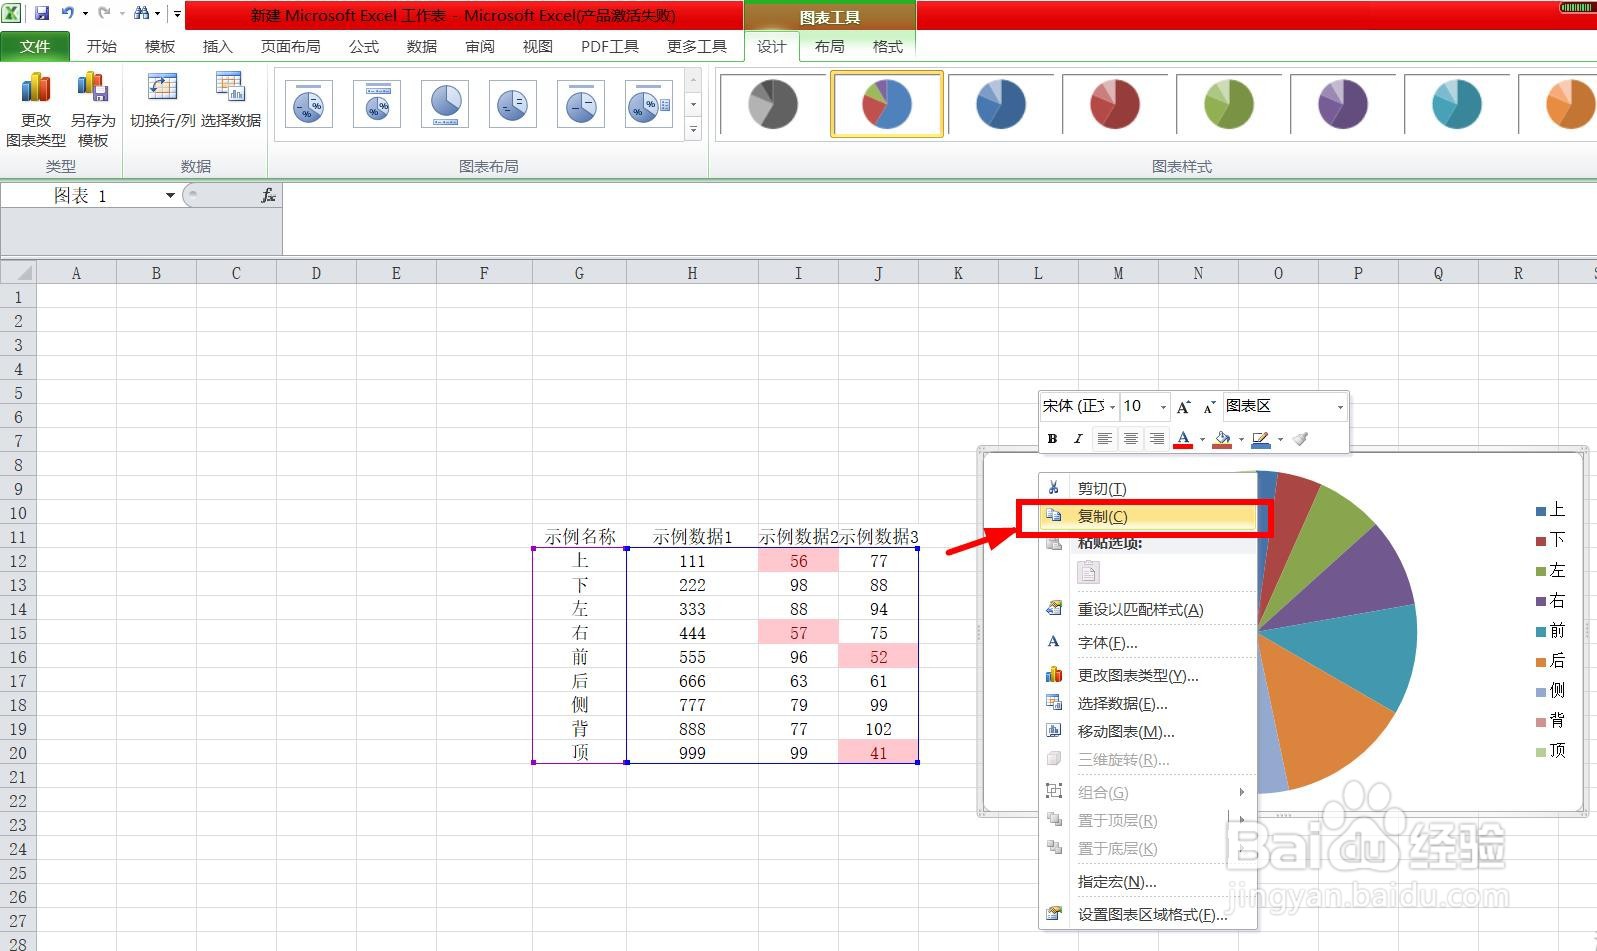Open Select Data (选择数据) from ribbon
Image resolution: width=1597 pixels, height=951 pixels.
pos(231,100)
